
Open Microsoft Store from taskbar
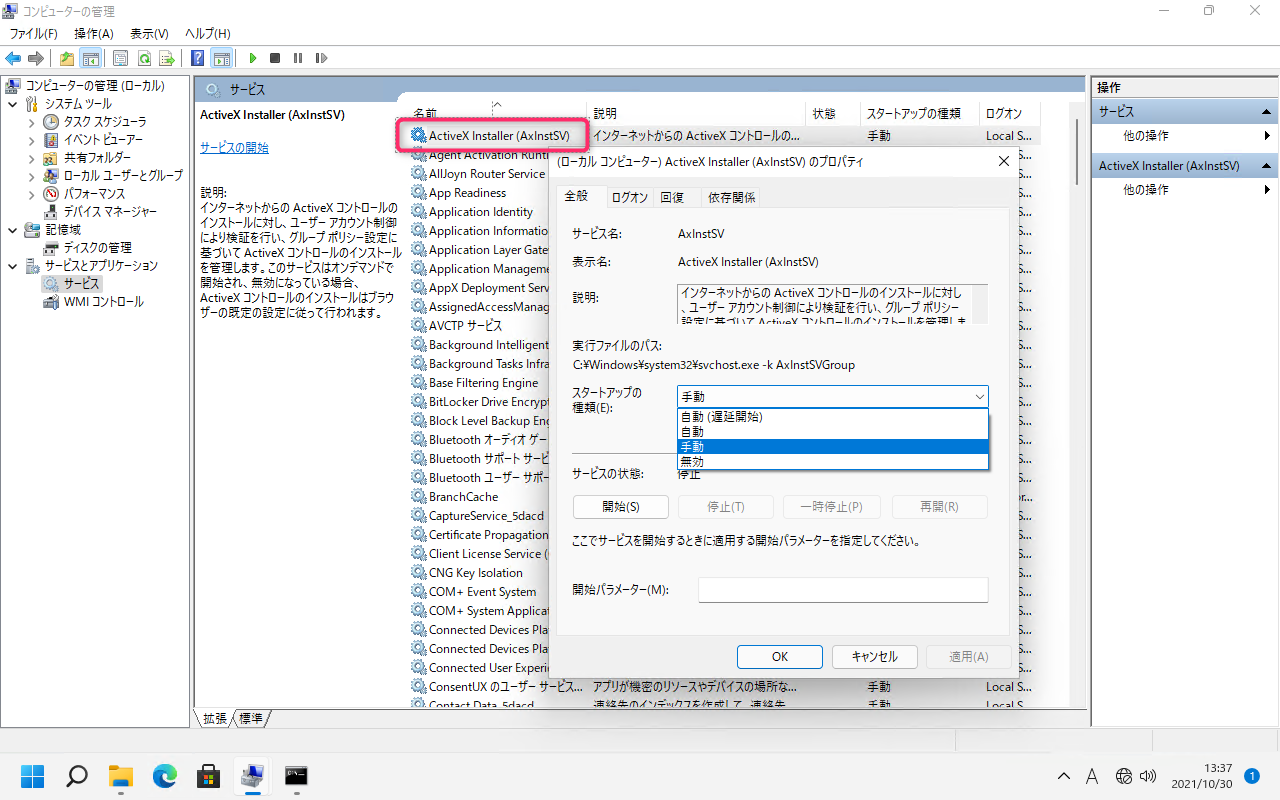[x=209, y=775]
